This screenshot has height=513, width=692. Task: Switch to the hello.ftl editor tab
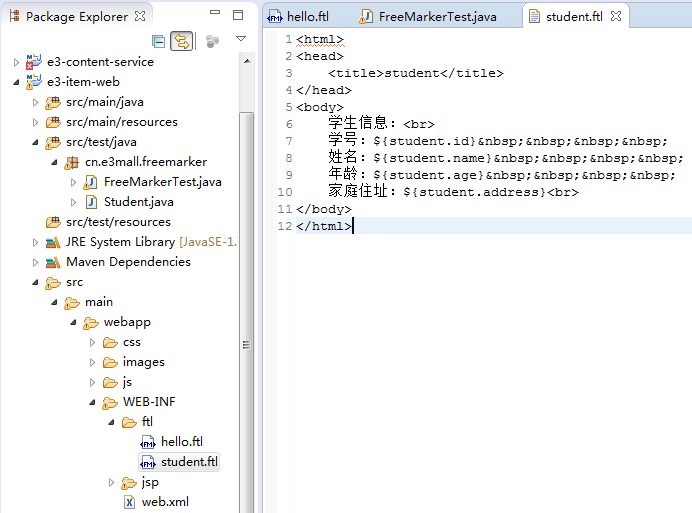point(299,17)
